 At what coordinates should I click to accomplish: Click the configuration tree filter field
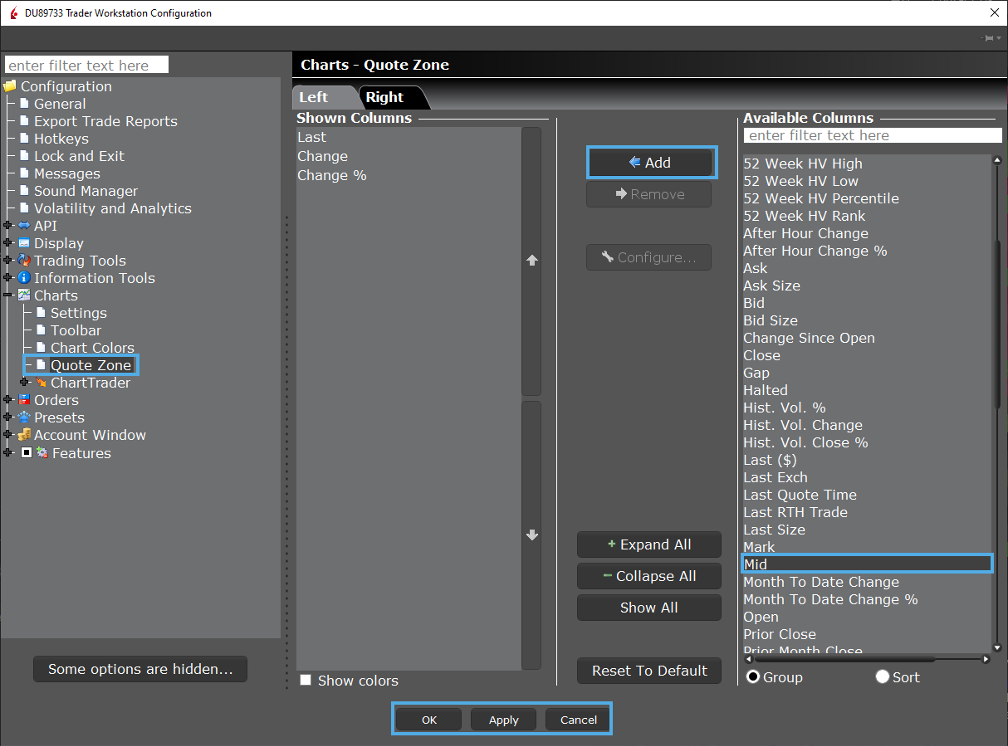87,65
